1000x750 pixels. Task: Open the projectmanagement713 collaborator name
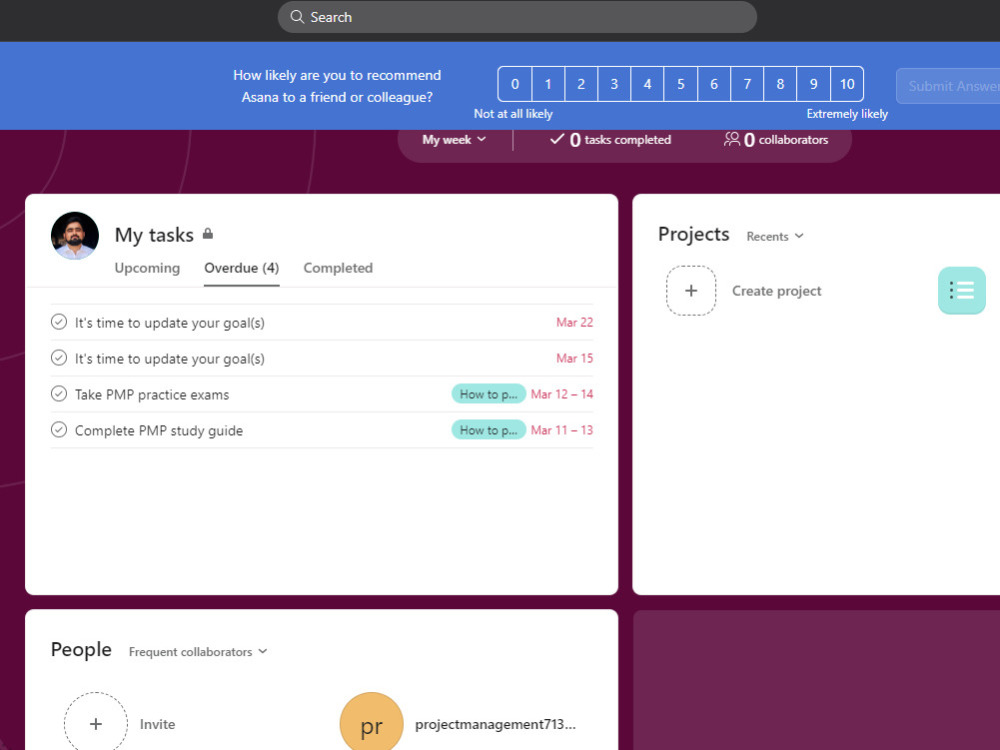(x=496, y=724)
